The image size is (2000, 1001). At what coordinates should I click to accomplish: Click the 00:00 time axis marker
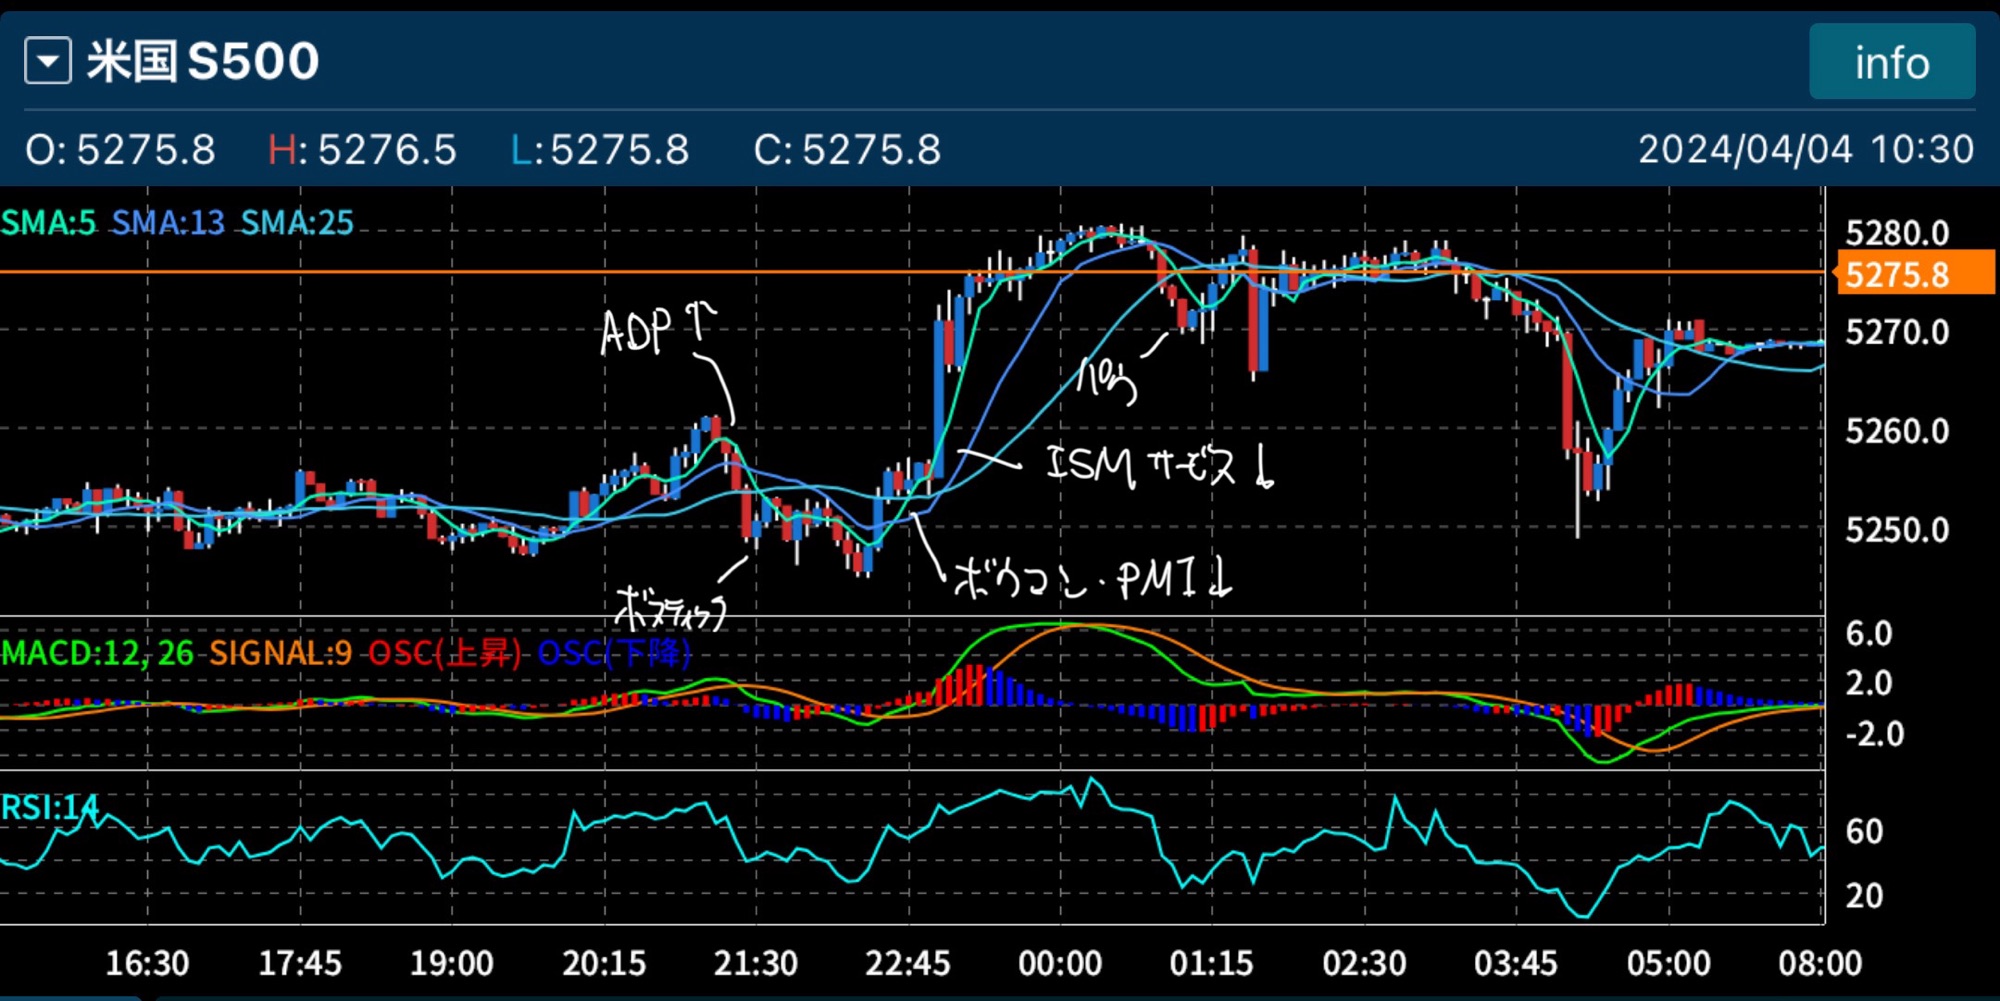coord(1059,963)
